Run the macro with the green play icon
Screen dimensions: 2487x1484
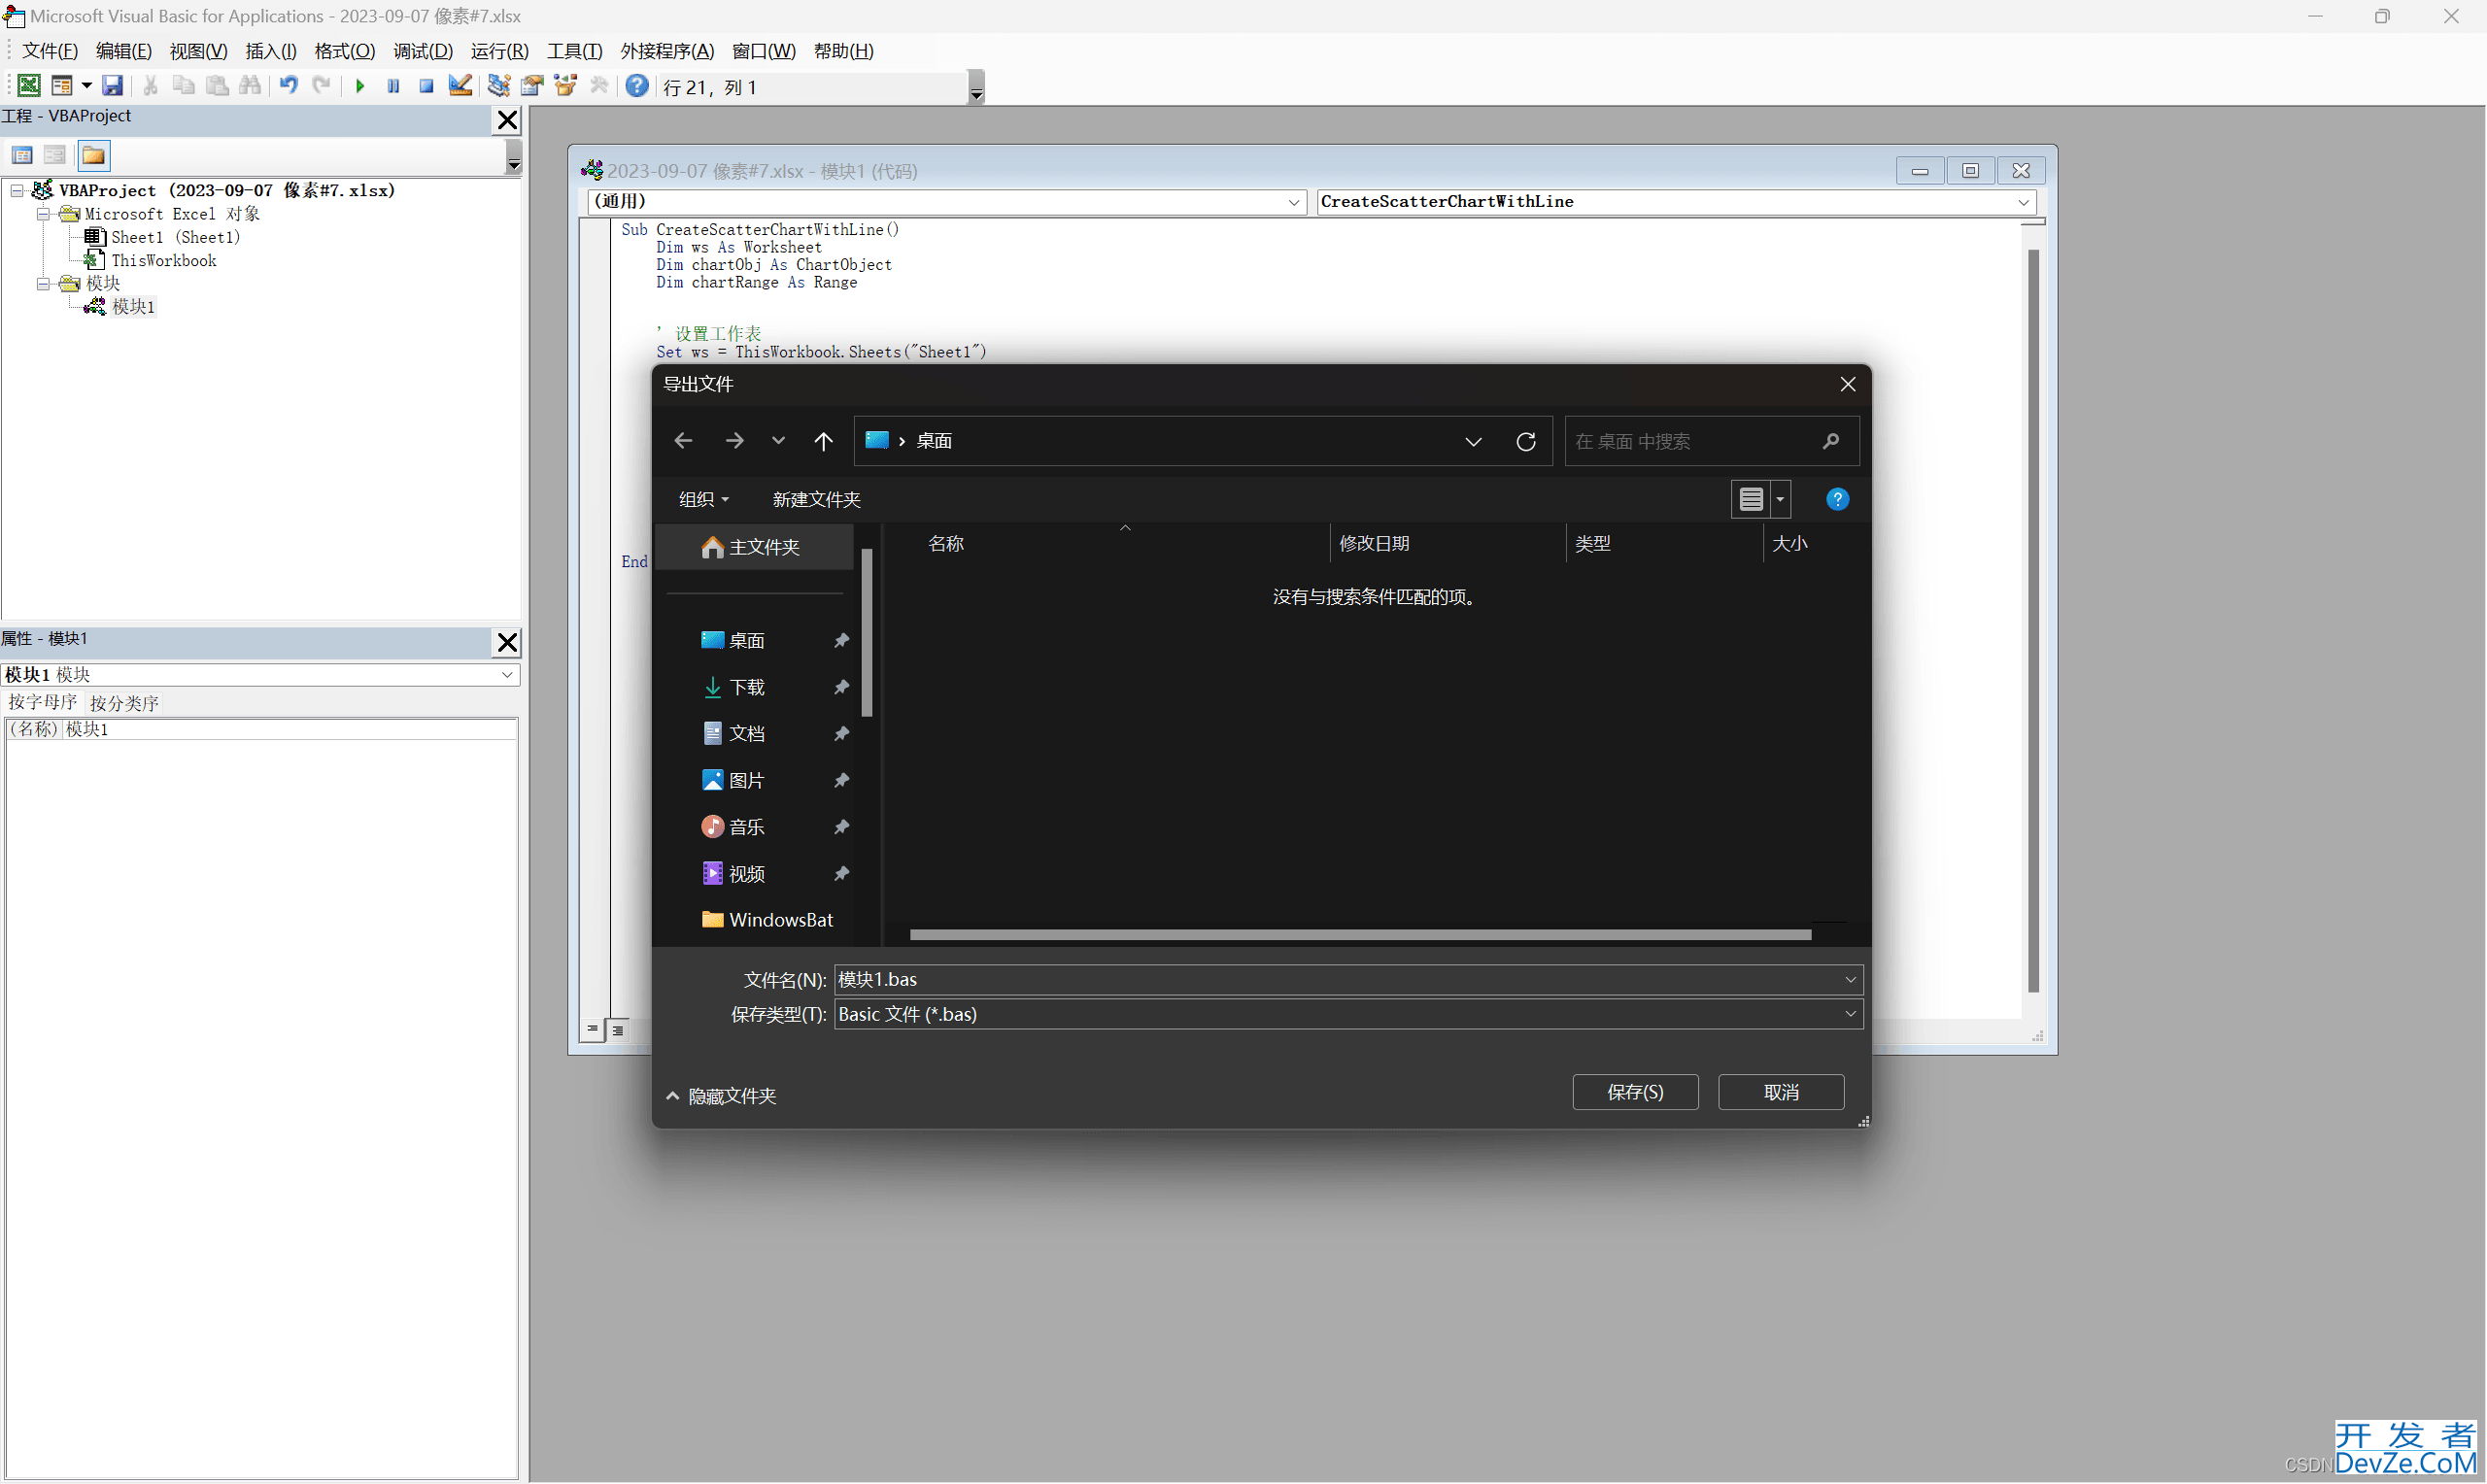click(x=360, y=86)
